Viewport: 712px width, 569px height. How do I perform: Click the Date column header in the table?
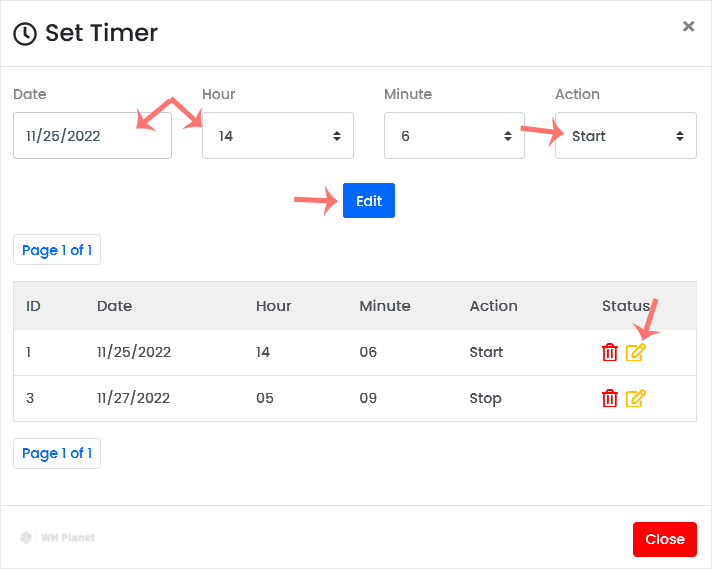click(x=114, y=306)
